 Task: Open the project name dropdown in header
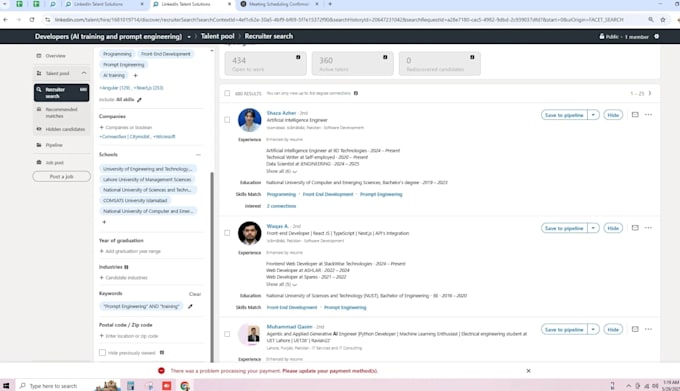[x=189, y=37]
